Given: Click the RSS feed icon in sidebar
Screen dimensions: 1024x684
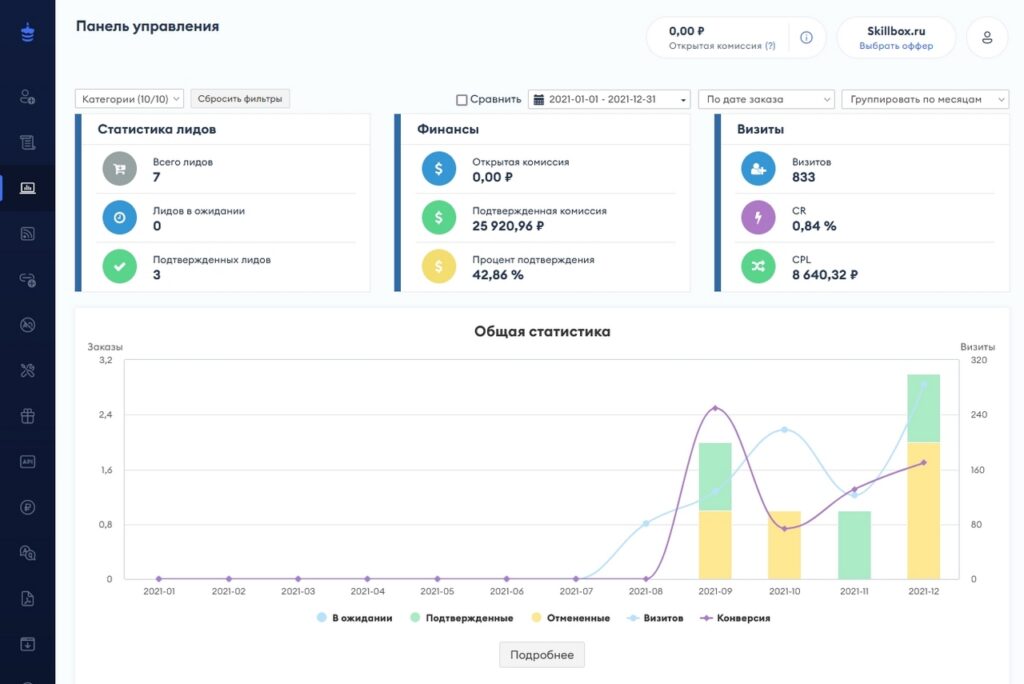Looking at the screenshot, I should (28, 234).
